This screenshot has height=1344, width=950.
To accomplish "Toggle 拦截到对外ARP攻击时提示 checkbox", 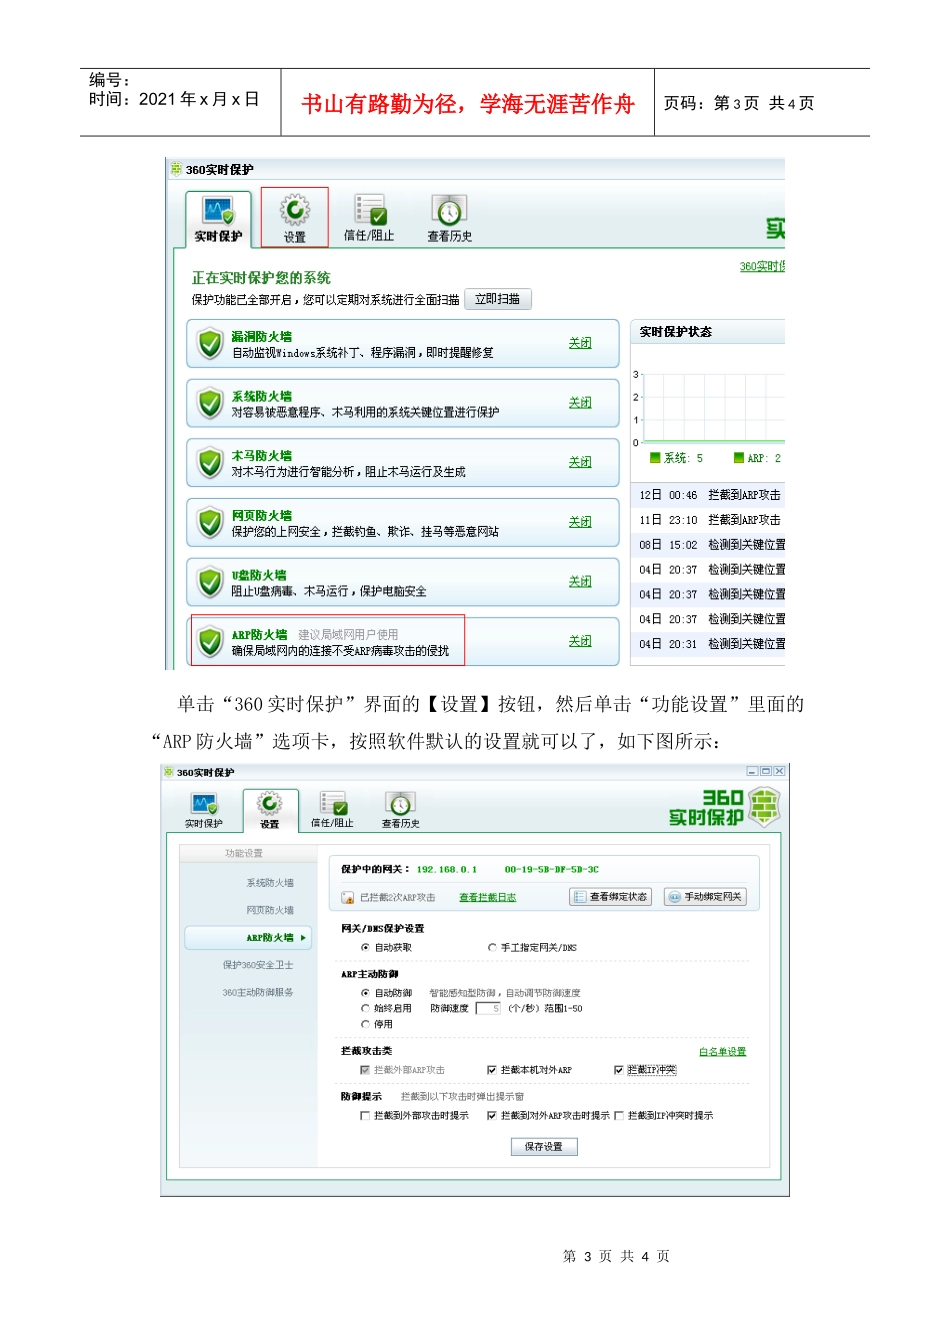I will click(x=492, y=1116).
